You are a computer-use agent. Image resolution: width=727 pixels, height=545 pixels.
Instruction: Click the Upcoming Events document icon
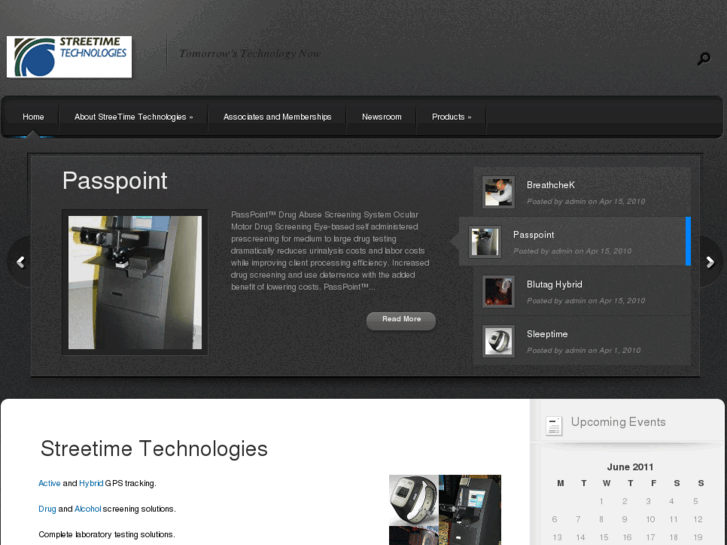click(554, 425)
